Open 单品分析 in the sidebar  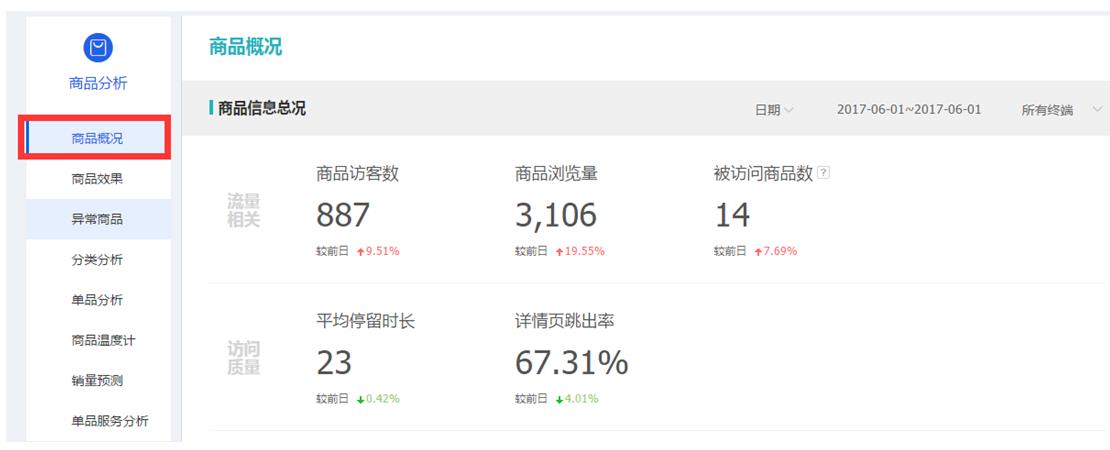coord(98,300)
